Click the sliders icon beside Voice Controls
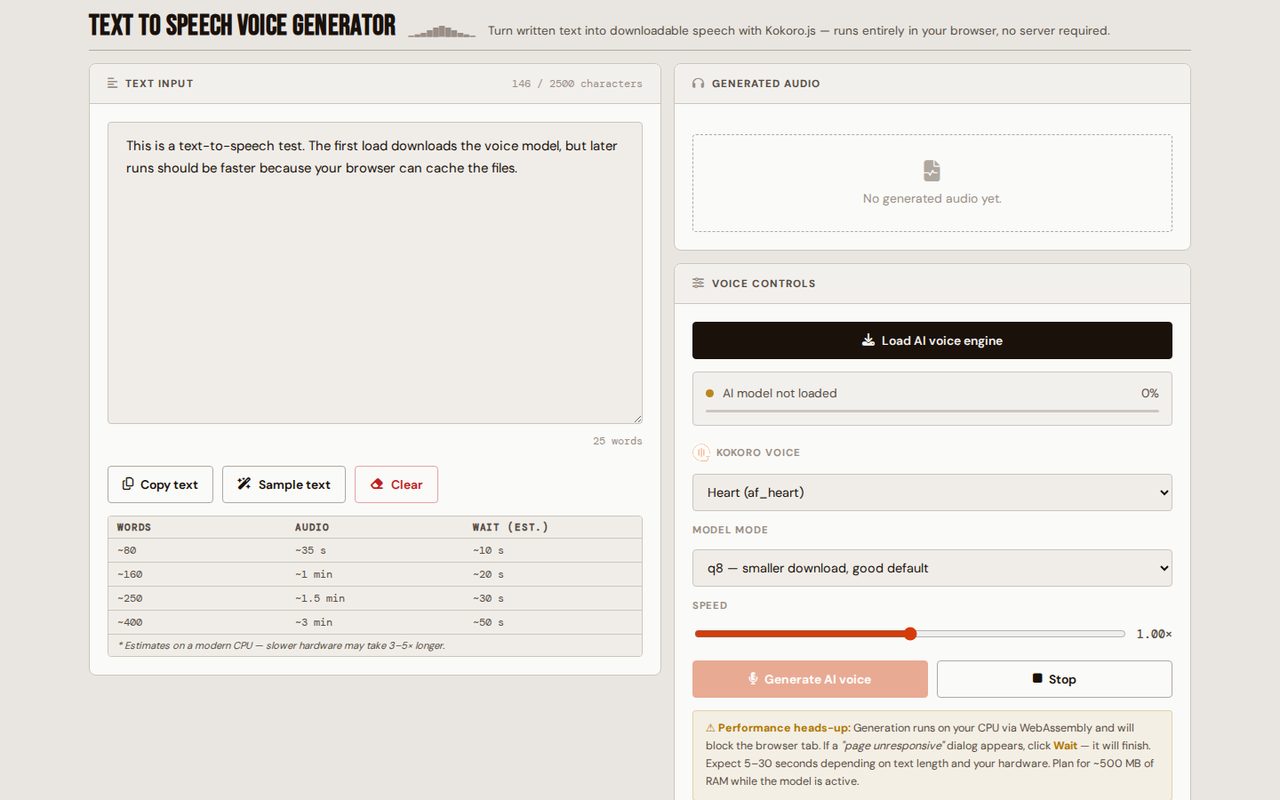 698,283
